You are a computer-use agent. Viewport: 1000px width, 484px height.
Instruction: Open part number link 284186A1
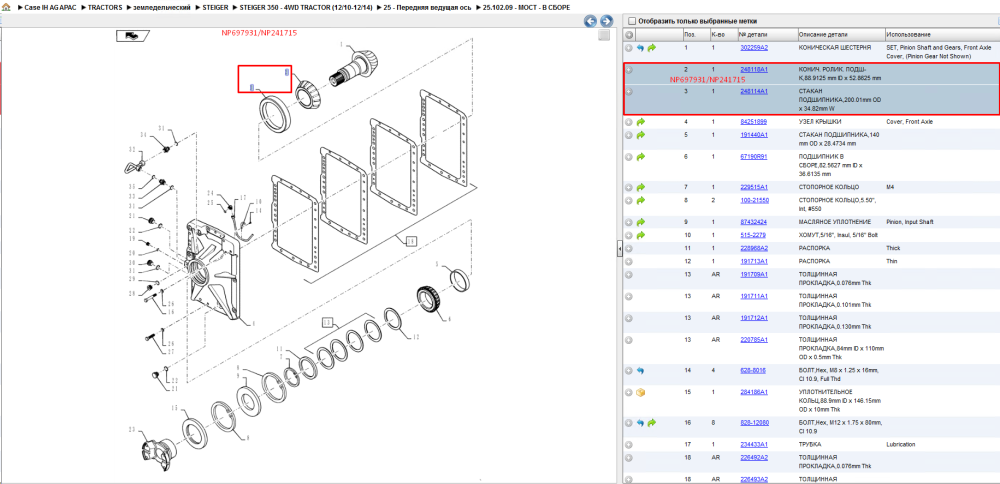click(754, 392)
